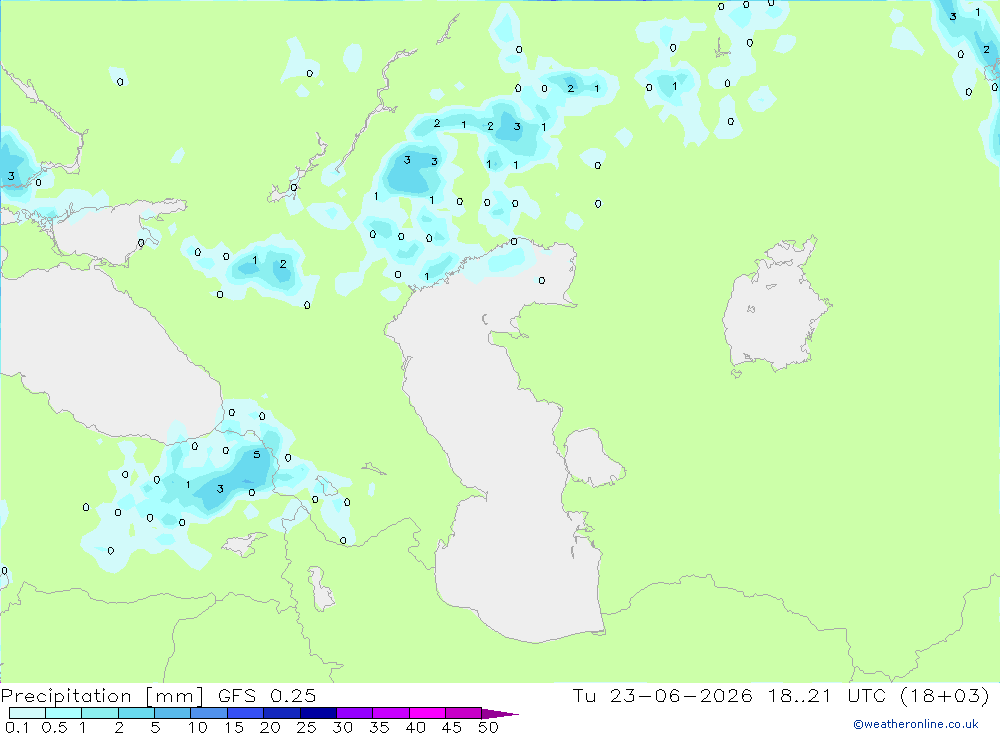This screenshot has height=733, width=1000.
Task: Click the legend tick label "45"
Action: (x=452, y=727)
